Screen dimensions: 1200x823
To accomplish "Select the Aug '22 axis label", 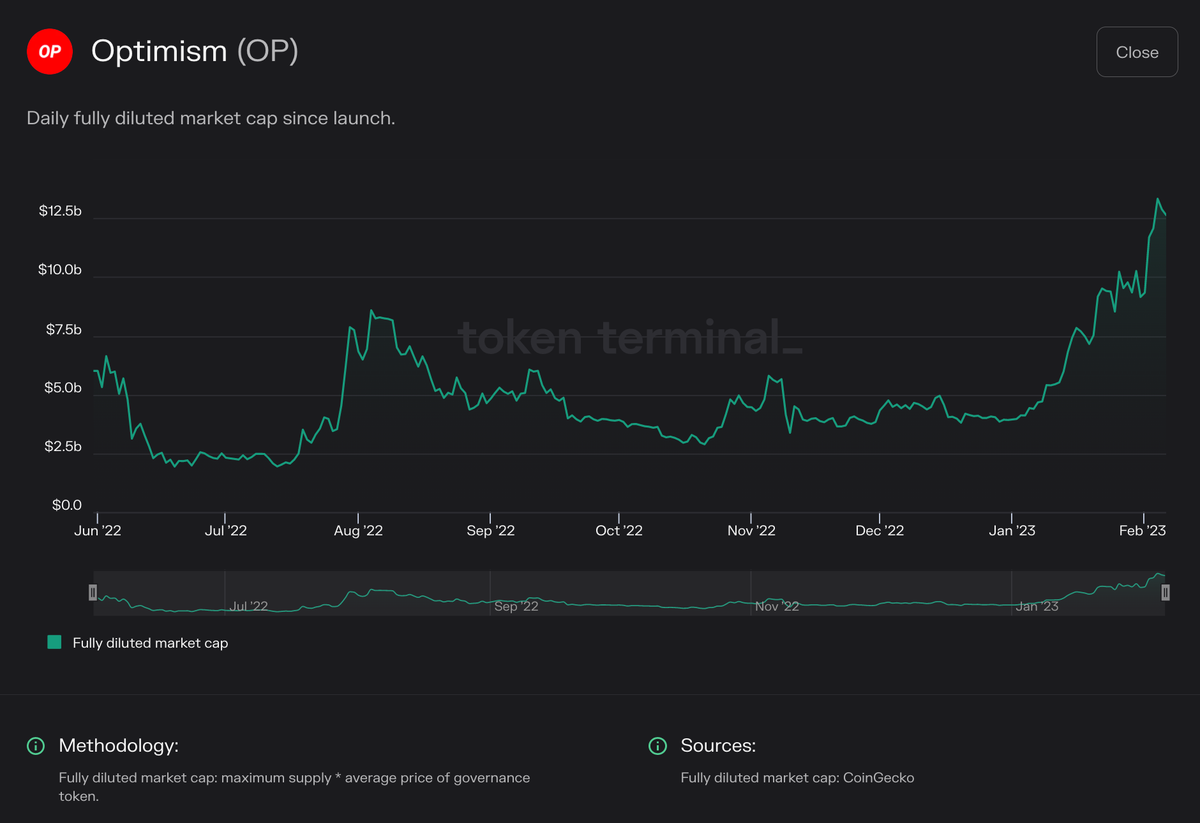I will pyautogui.click(x=358, y=531).
